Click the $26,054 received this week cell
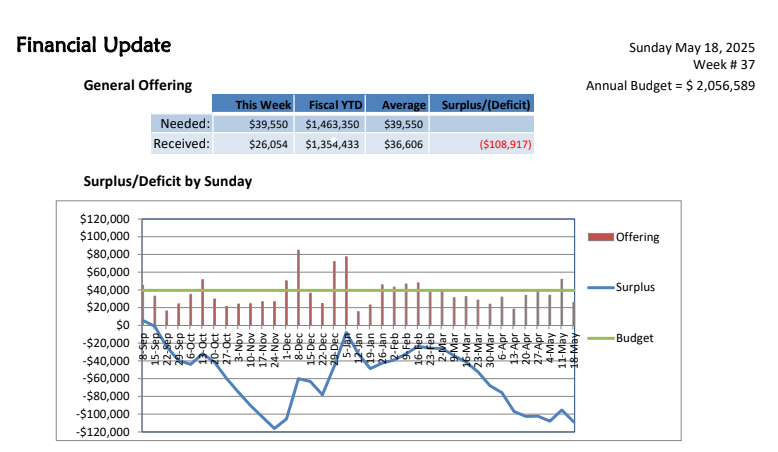Image resolution: width=778 pixels, height=452 pixels. pyautogui.click(x=269, y=145)
